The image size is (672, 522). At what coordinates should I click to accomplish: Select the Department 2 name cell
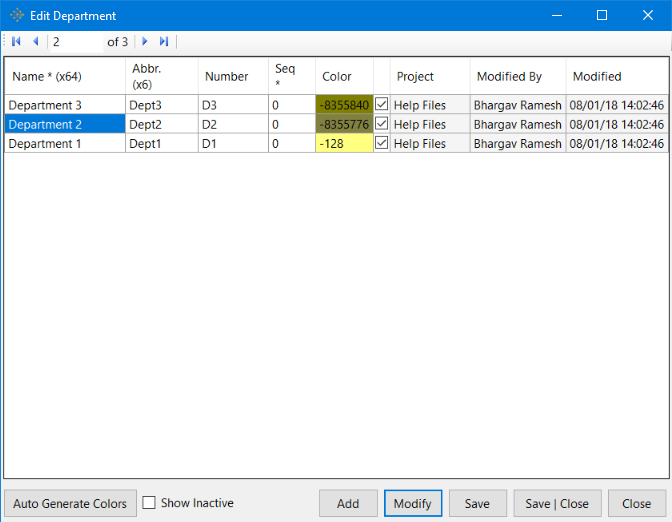click(65, 124)
